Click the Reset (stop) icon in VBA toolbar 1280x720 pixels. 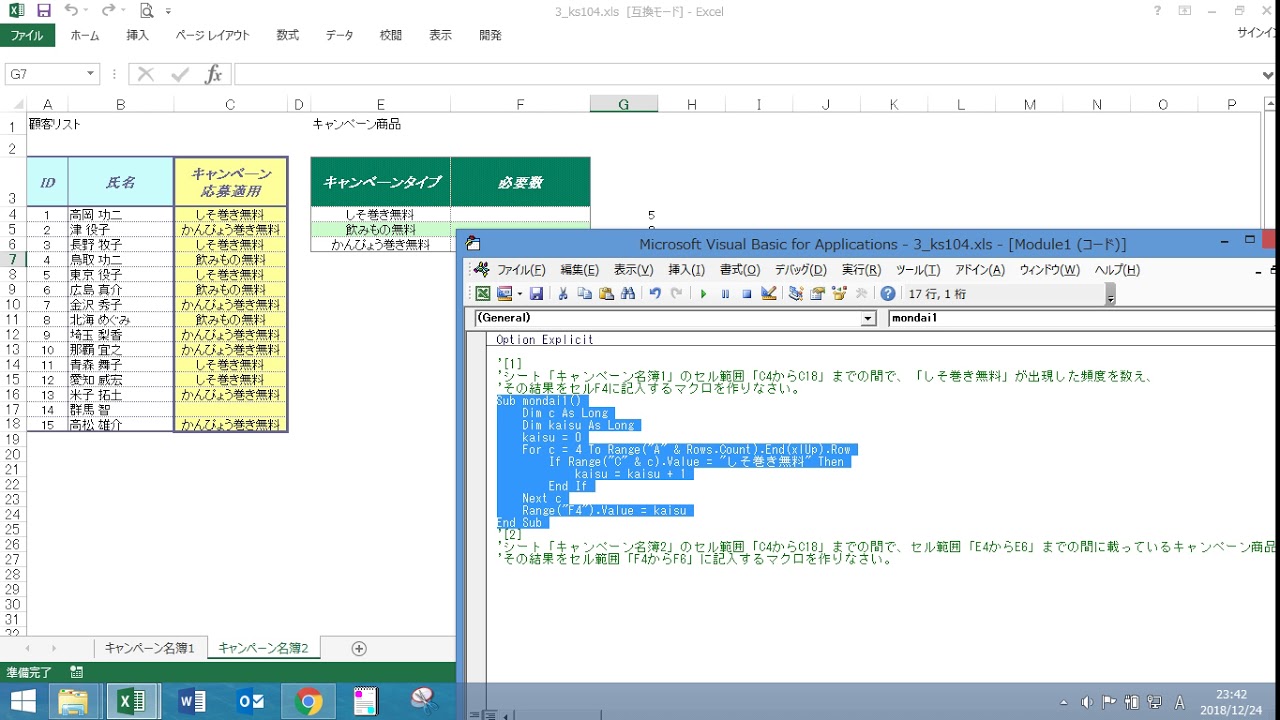tap(746, 294)
